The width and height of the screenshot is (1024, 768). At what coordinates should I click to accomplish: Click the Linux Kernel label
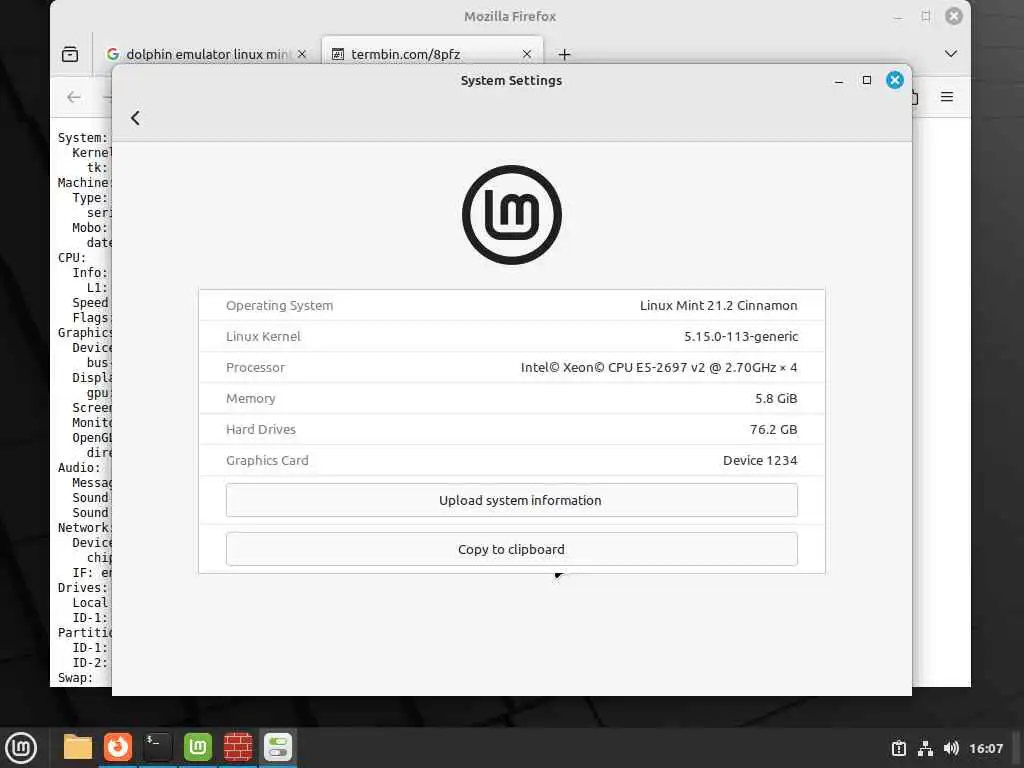point(263,336)
